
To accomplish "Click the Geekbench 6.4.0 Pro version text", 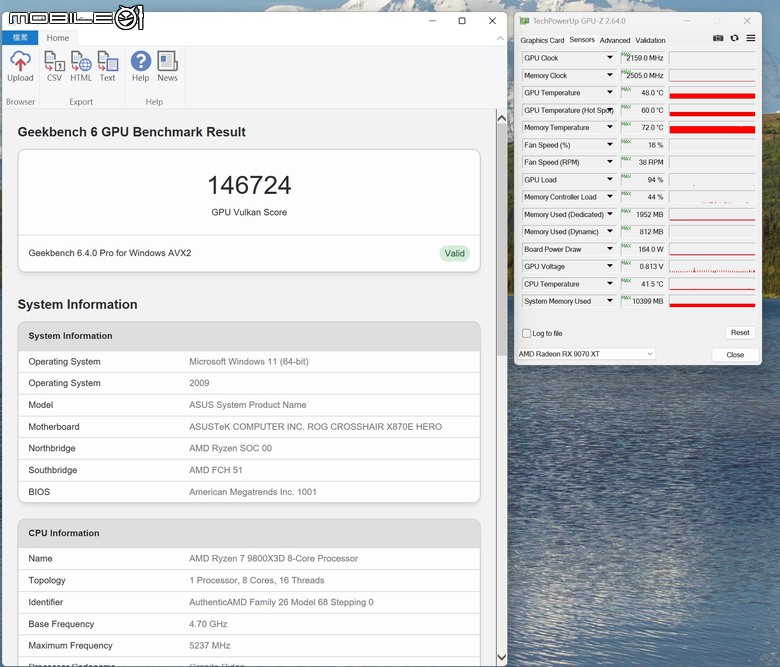I will (110, 253).
